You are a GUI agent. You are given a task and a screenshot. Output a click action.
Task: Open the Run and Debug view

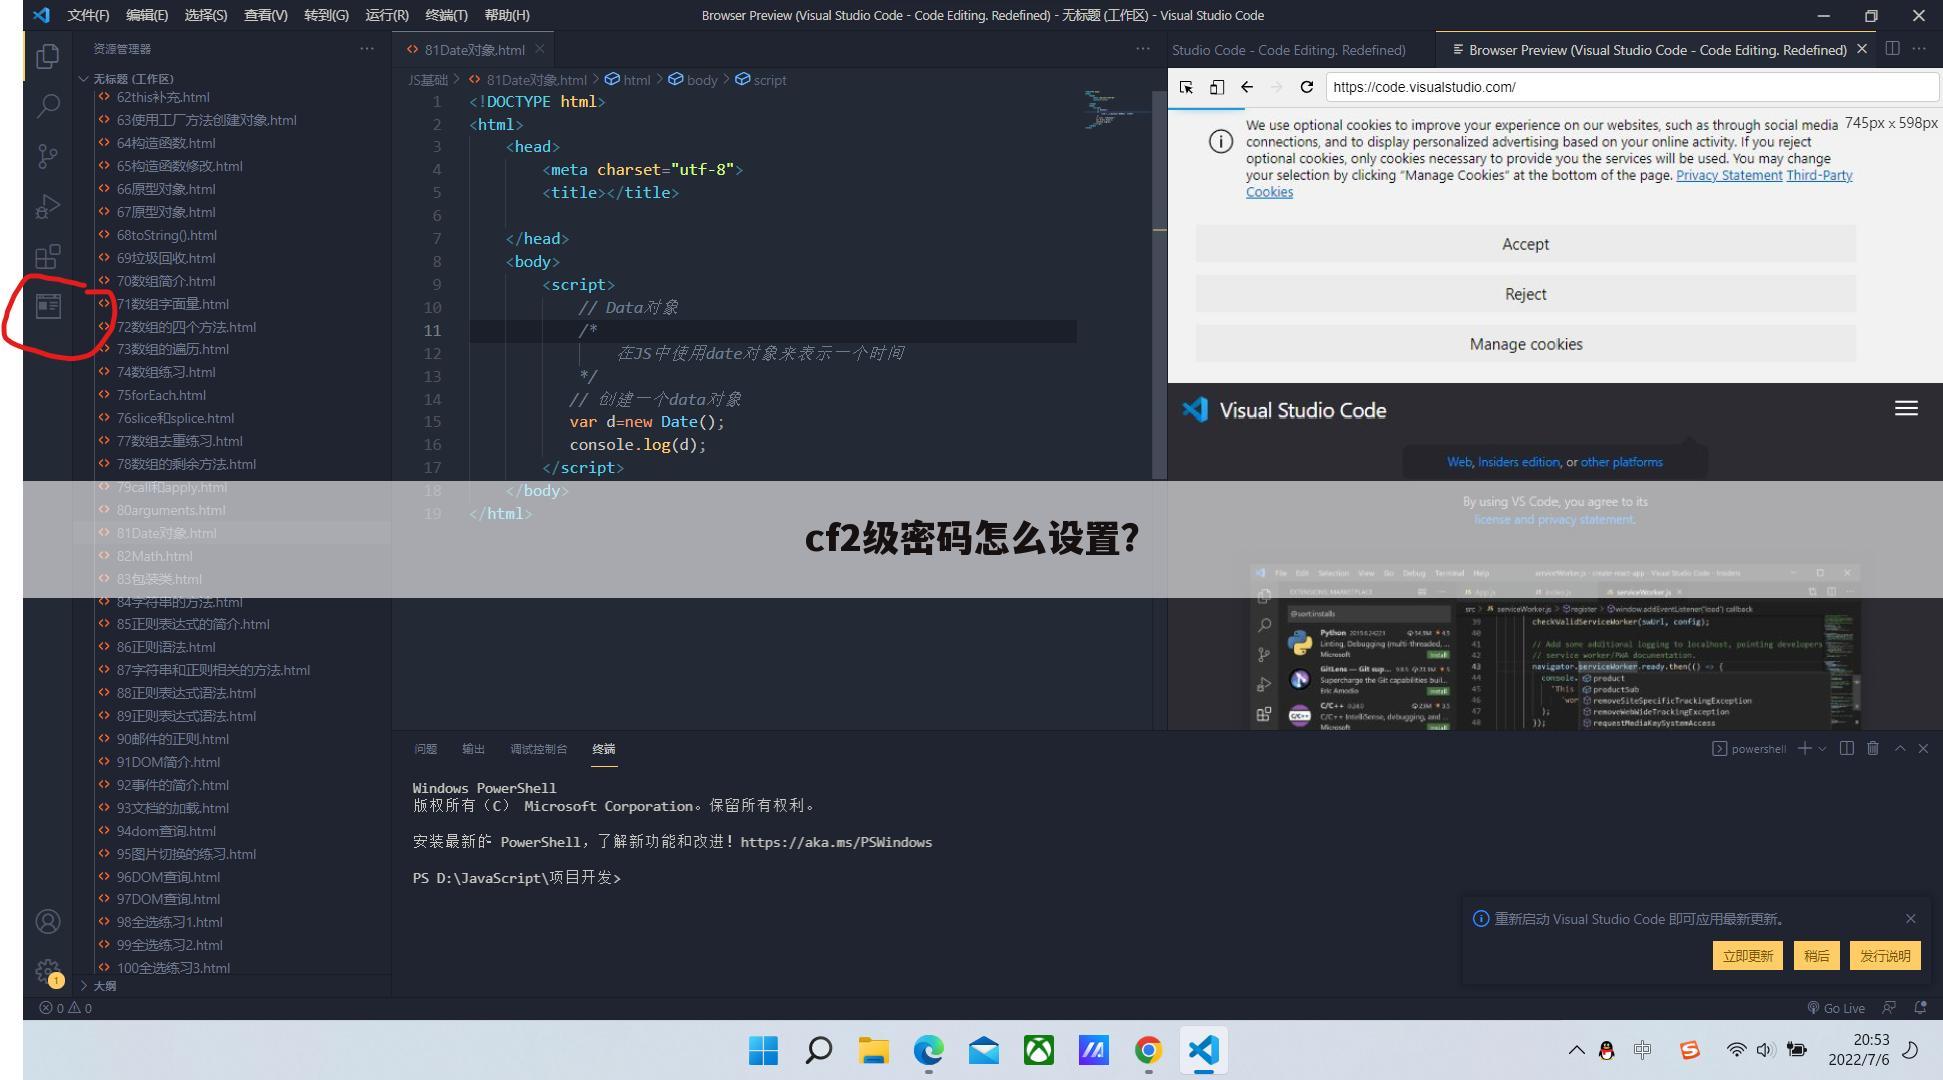47,206
